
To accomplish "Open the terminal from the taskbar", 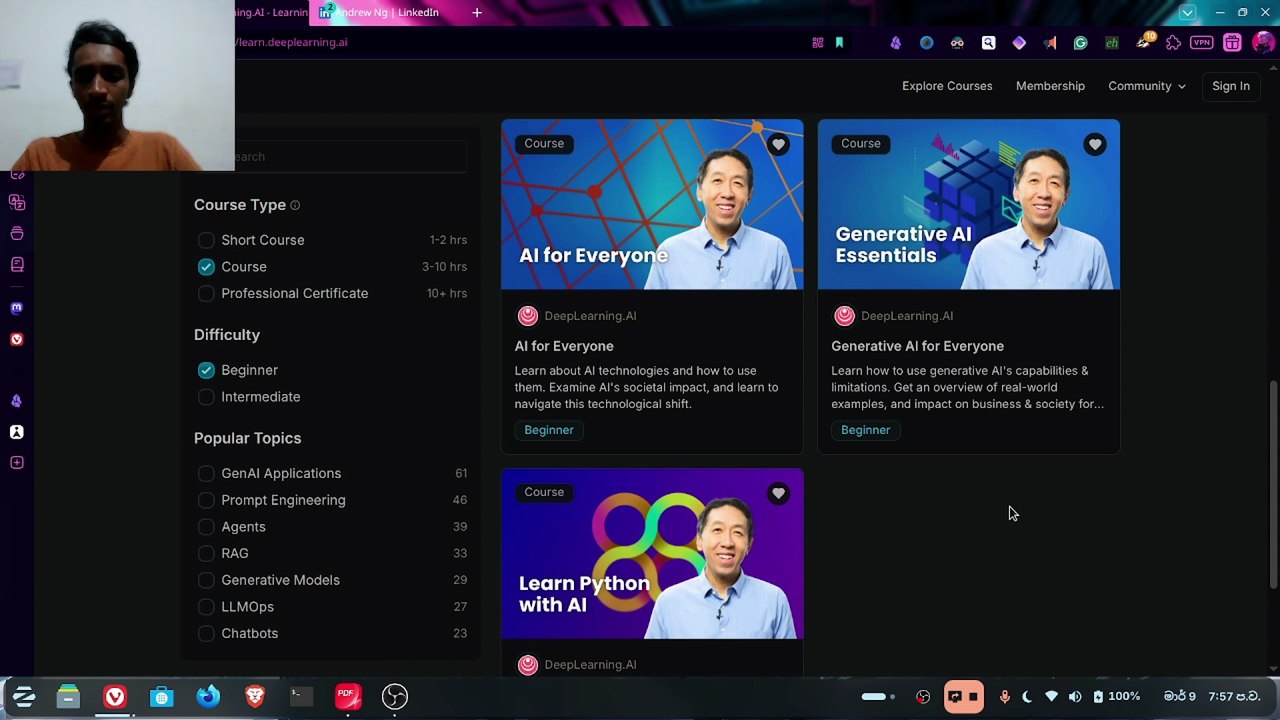I will coord(301,696).
